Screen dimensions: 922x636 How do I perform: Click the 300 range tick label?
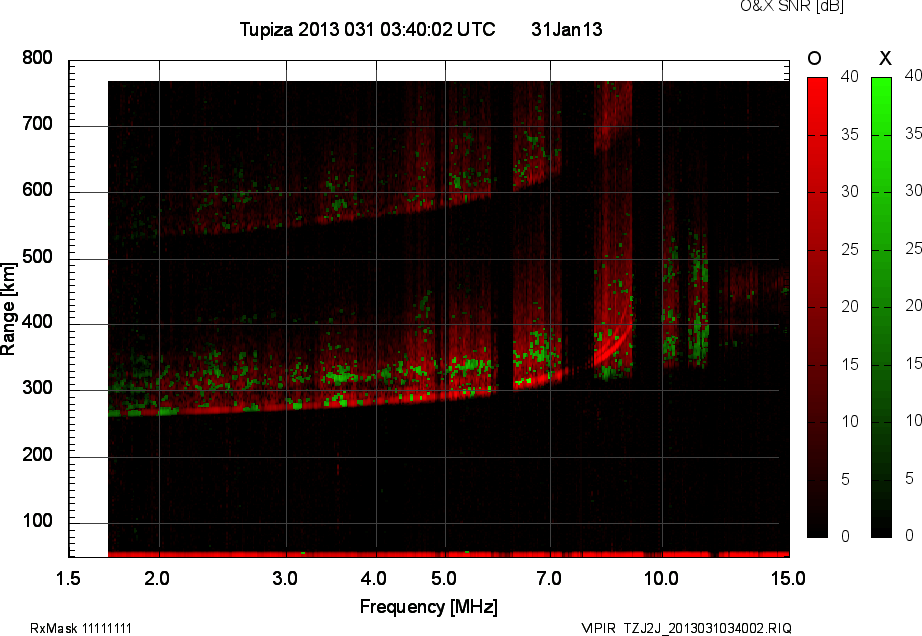[x=37, y=388]
